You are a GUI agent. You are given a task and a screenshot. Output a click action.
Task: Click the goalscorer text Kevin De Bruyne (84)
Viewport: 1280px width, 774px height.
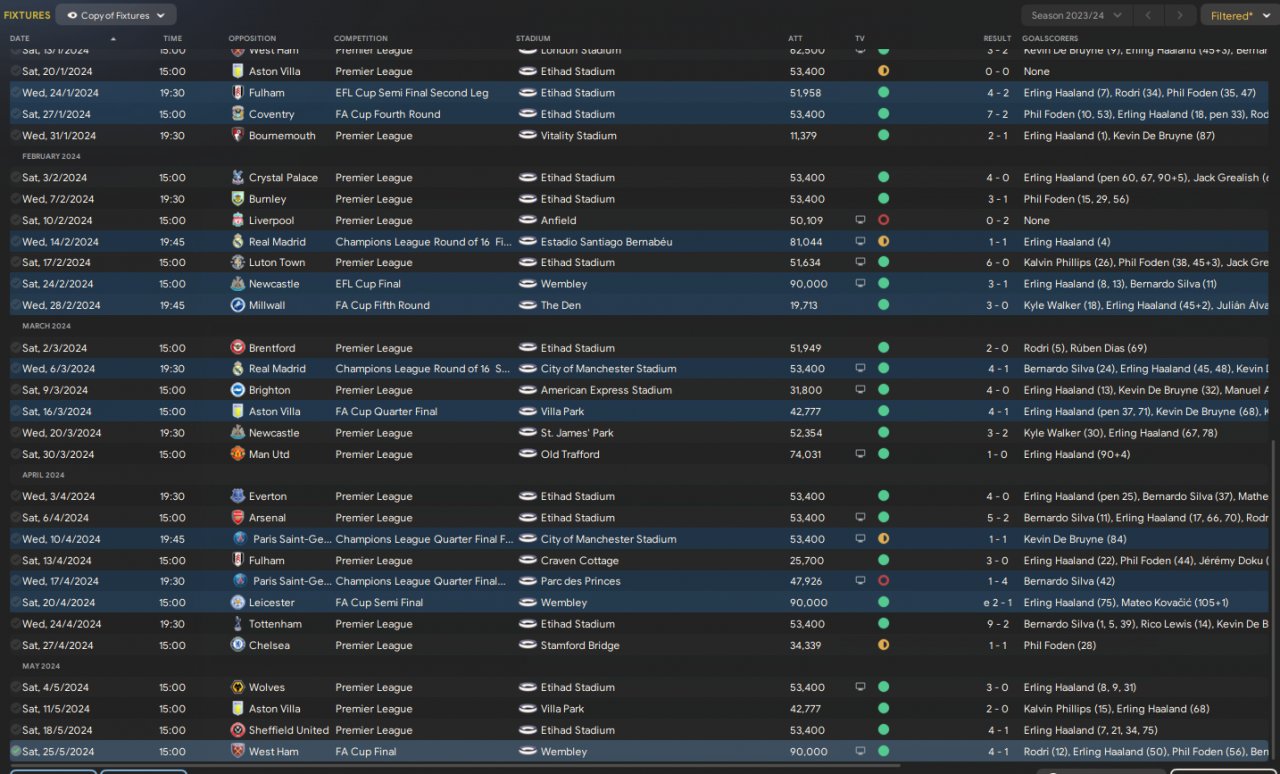(1075, 539)
